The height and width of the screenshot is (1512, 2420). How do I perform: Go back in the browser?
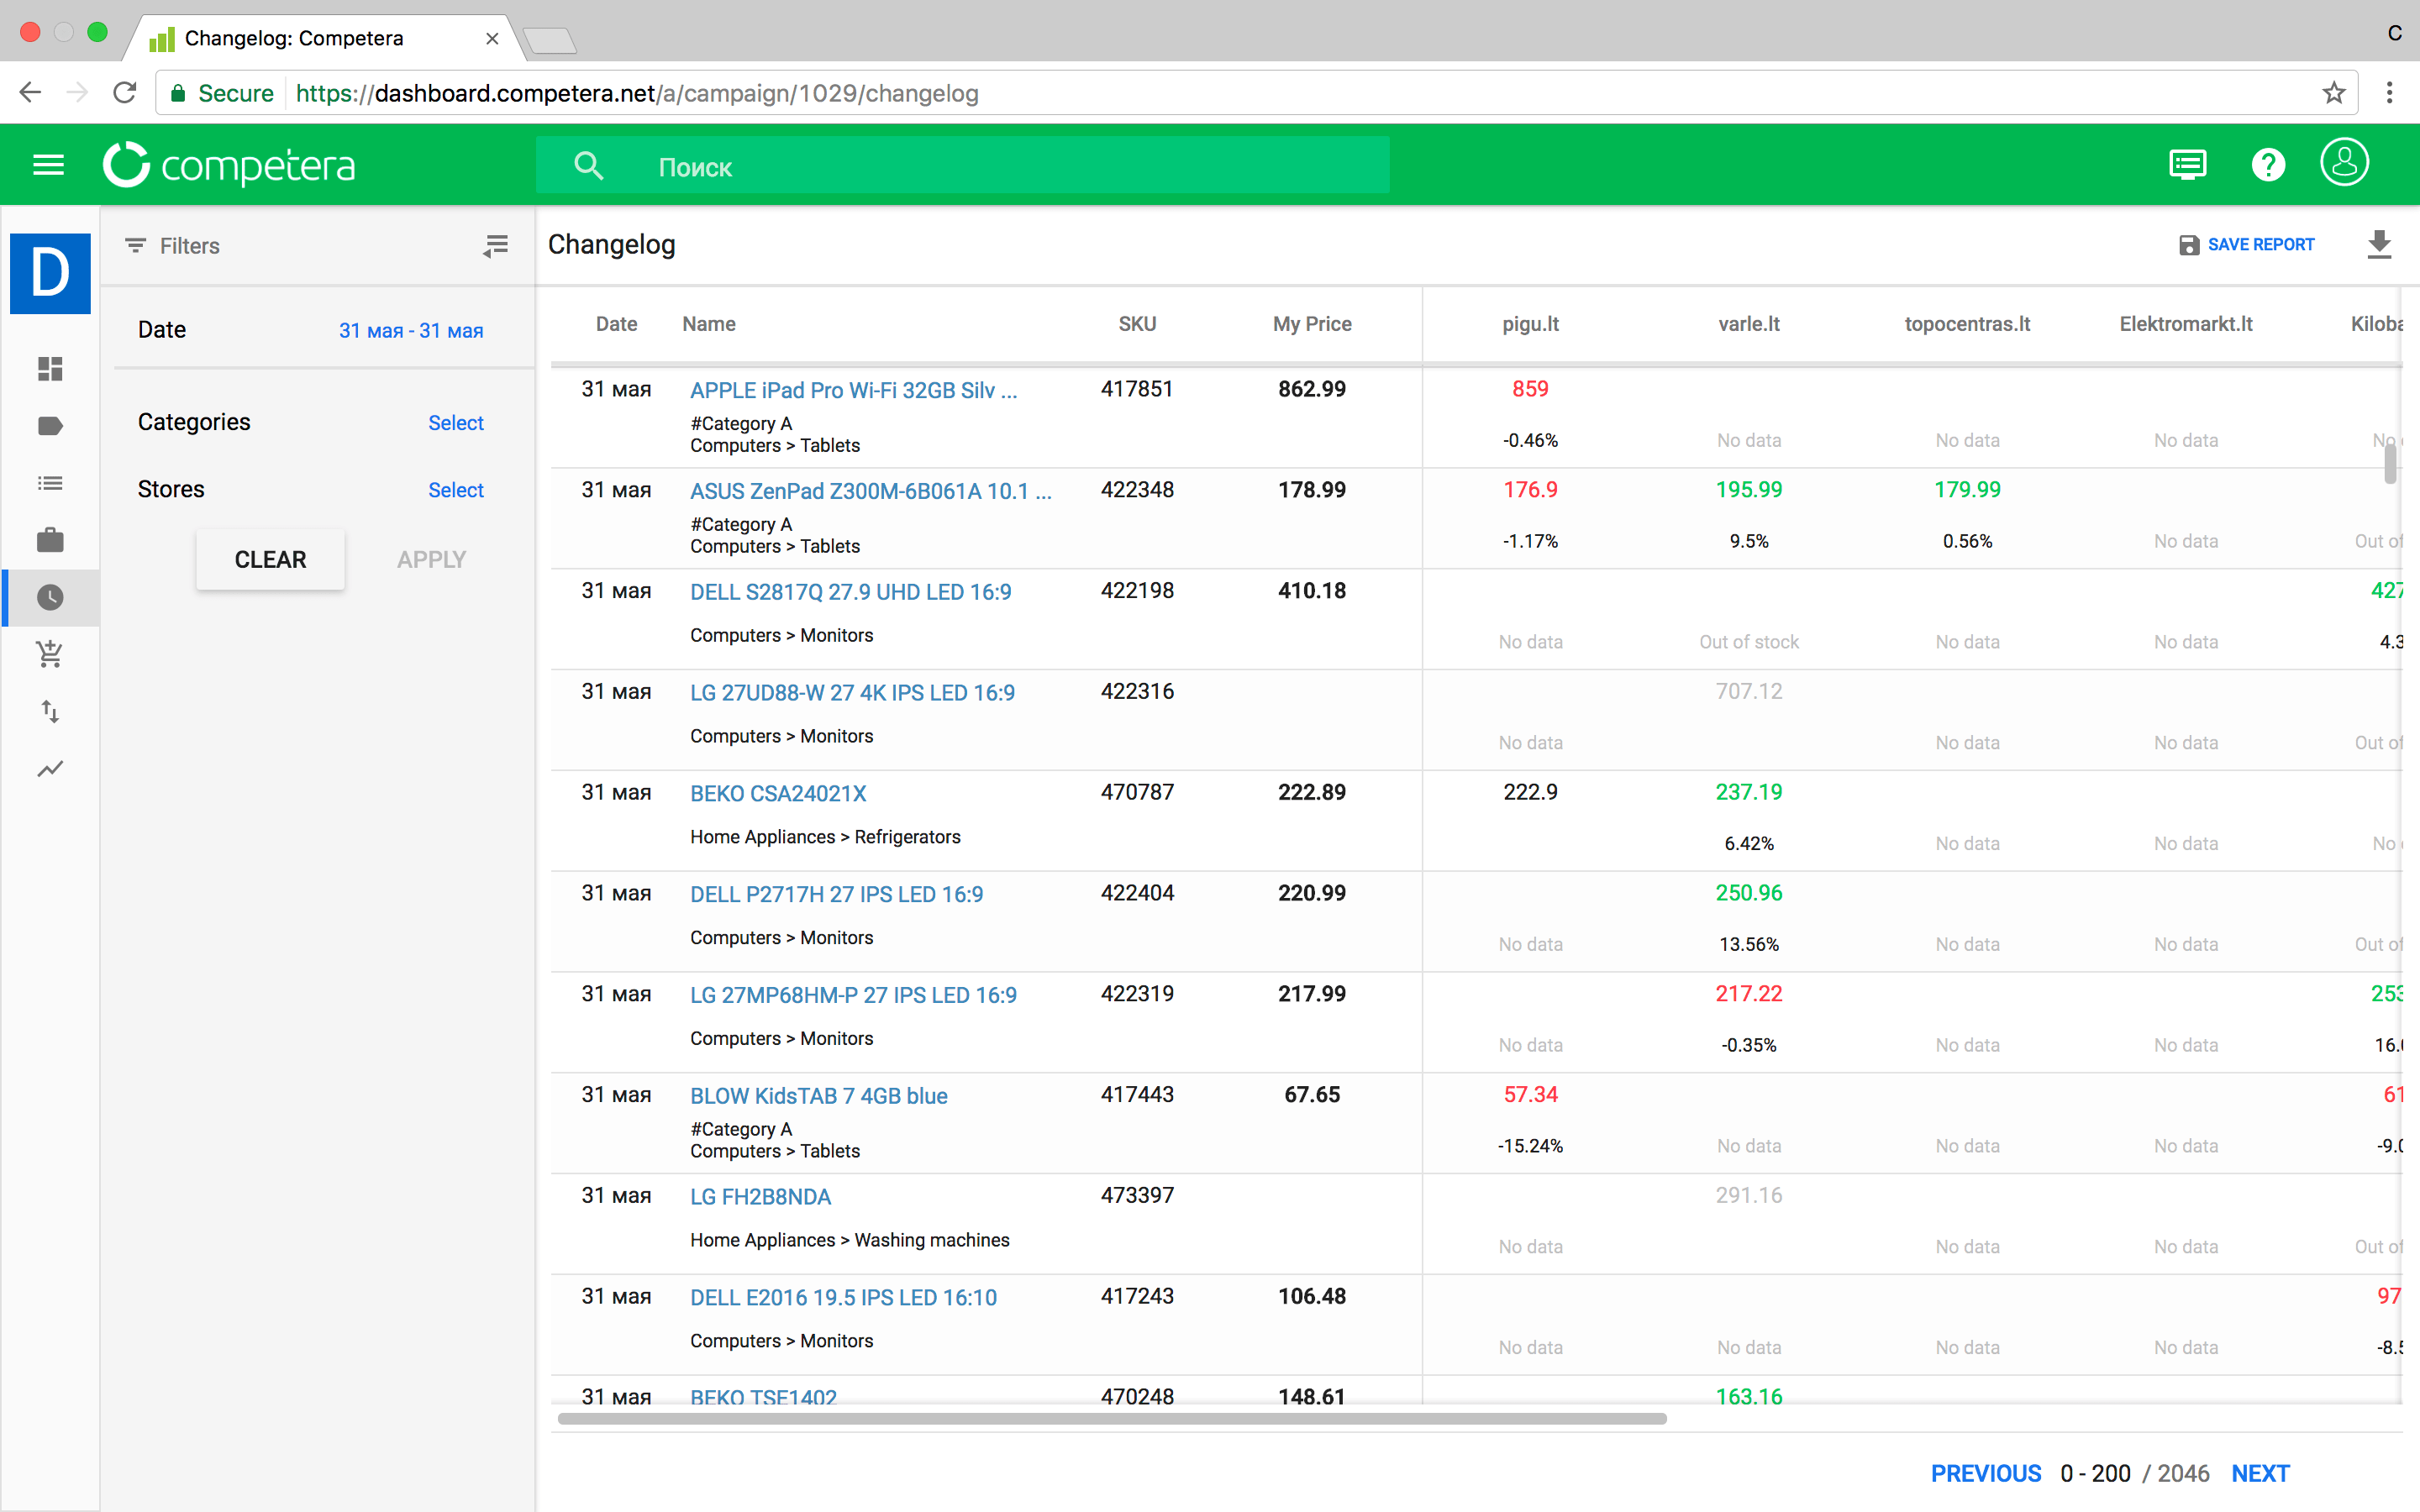click(x=30, y=93)
